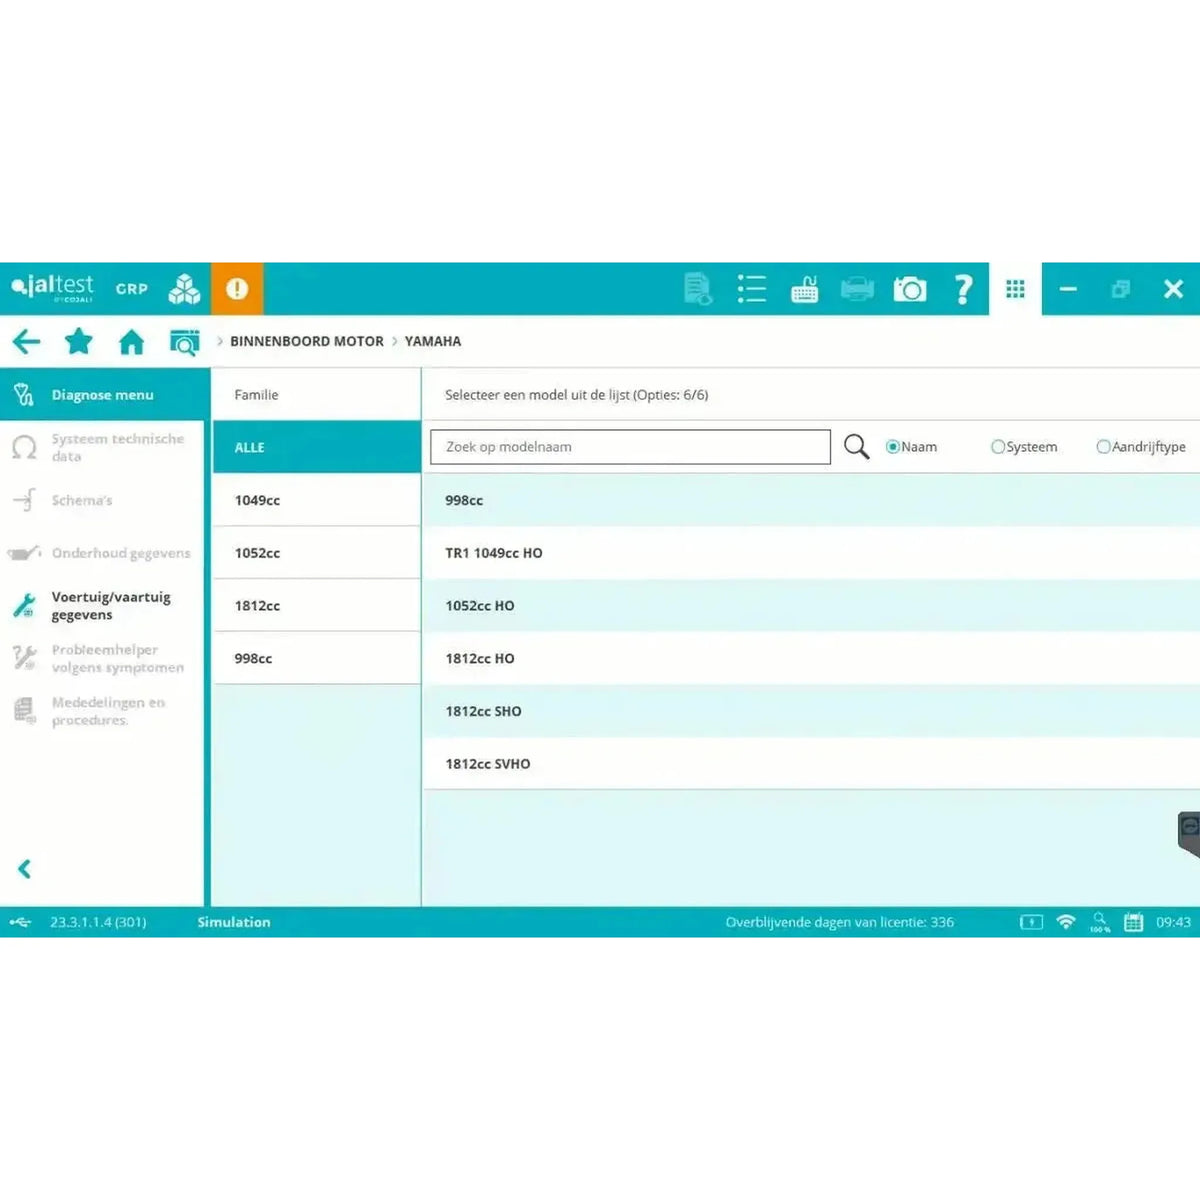
Task: Select 1052cc family
Action: point(316,553)
